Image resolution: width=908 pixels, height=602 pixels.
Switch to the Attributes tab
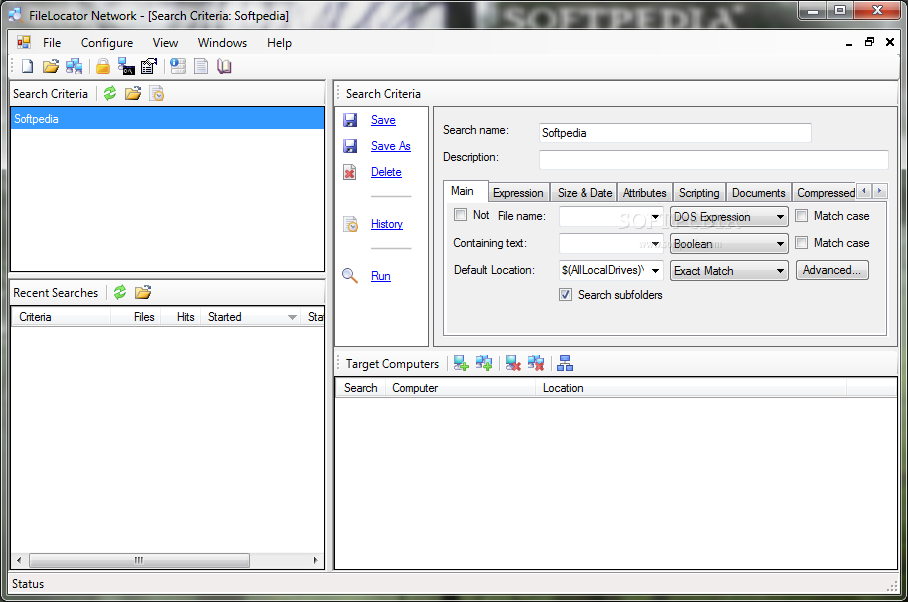pyautogui.click(x=644, y=193)
